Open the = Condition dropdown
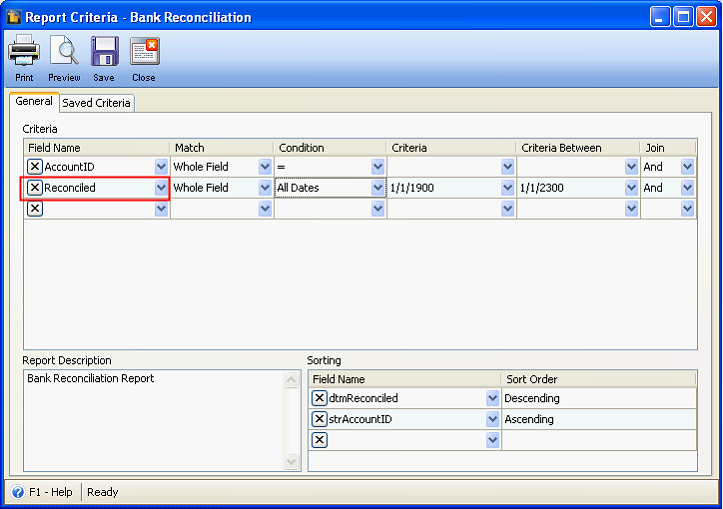 click(378, 166)
